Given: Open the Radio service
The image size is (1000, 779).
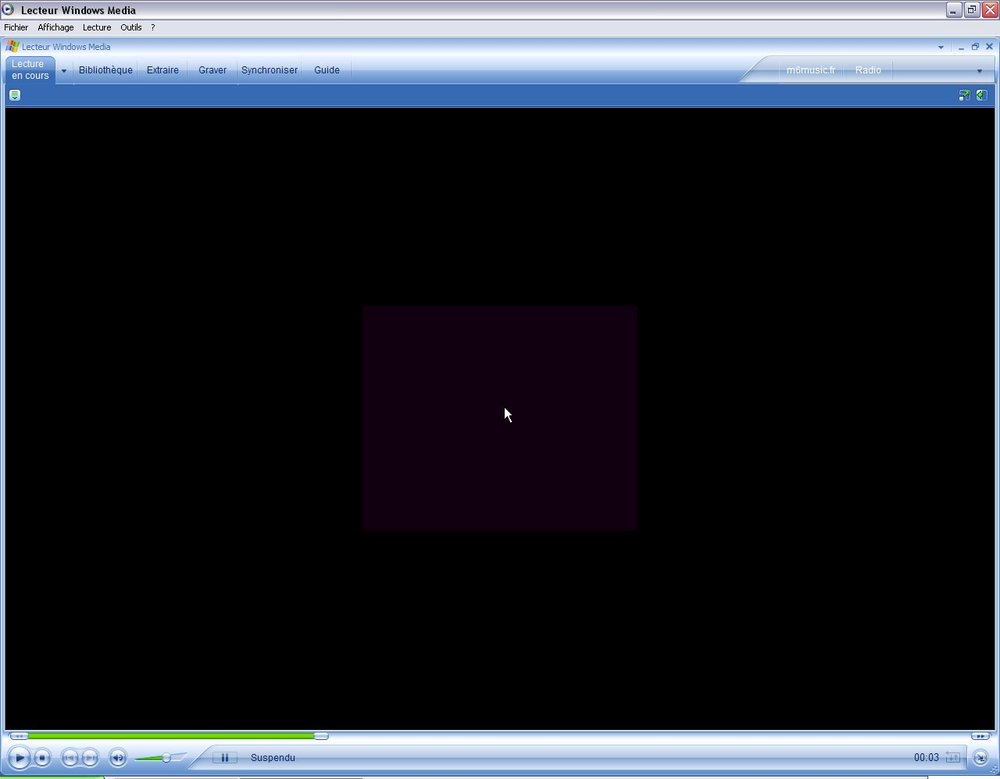Looking at the screenshot, I should pyautogui.click(x=868, y=70).
